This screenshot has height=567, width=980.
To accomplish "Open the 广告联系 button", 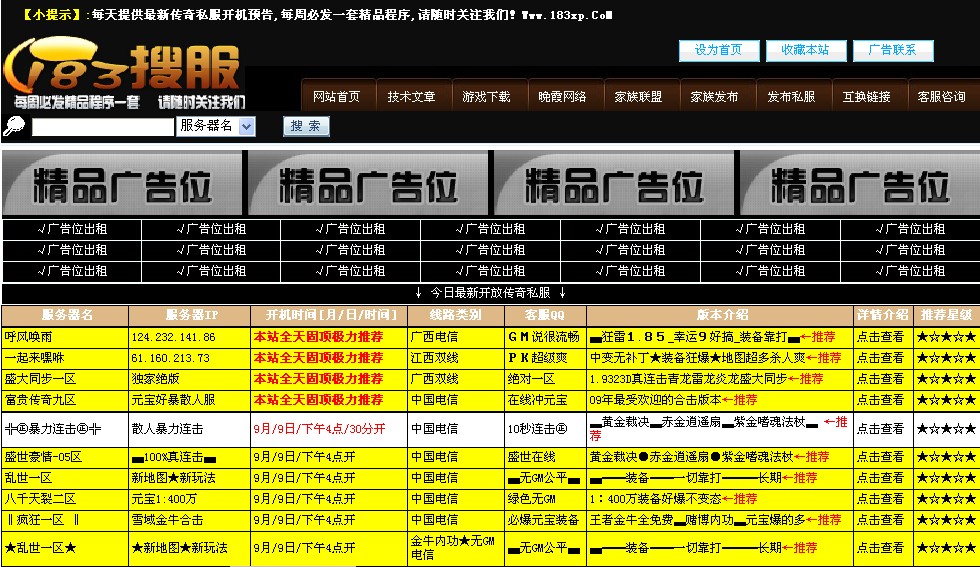I will [893, 50].
